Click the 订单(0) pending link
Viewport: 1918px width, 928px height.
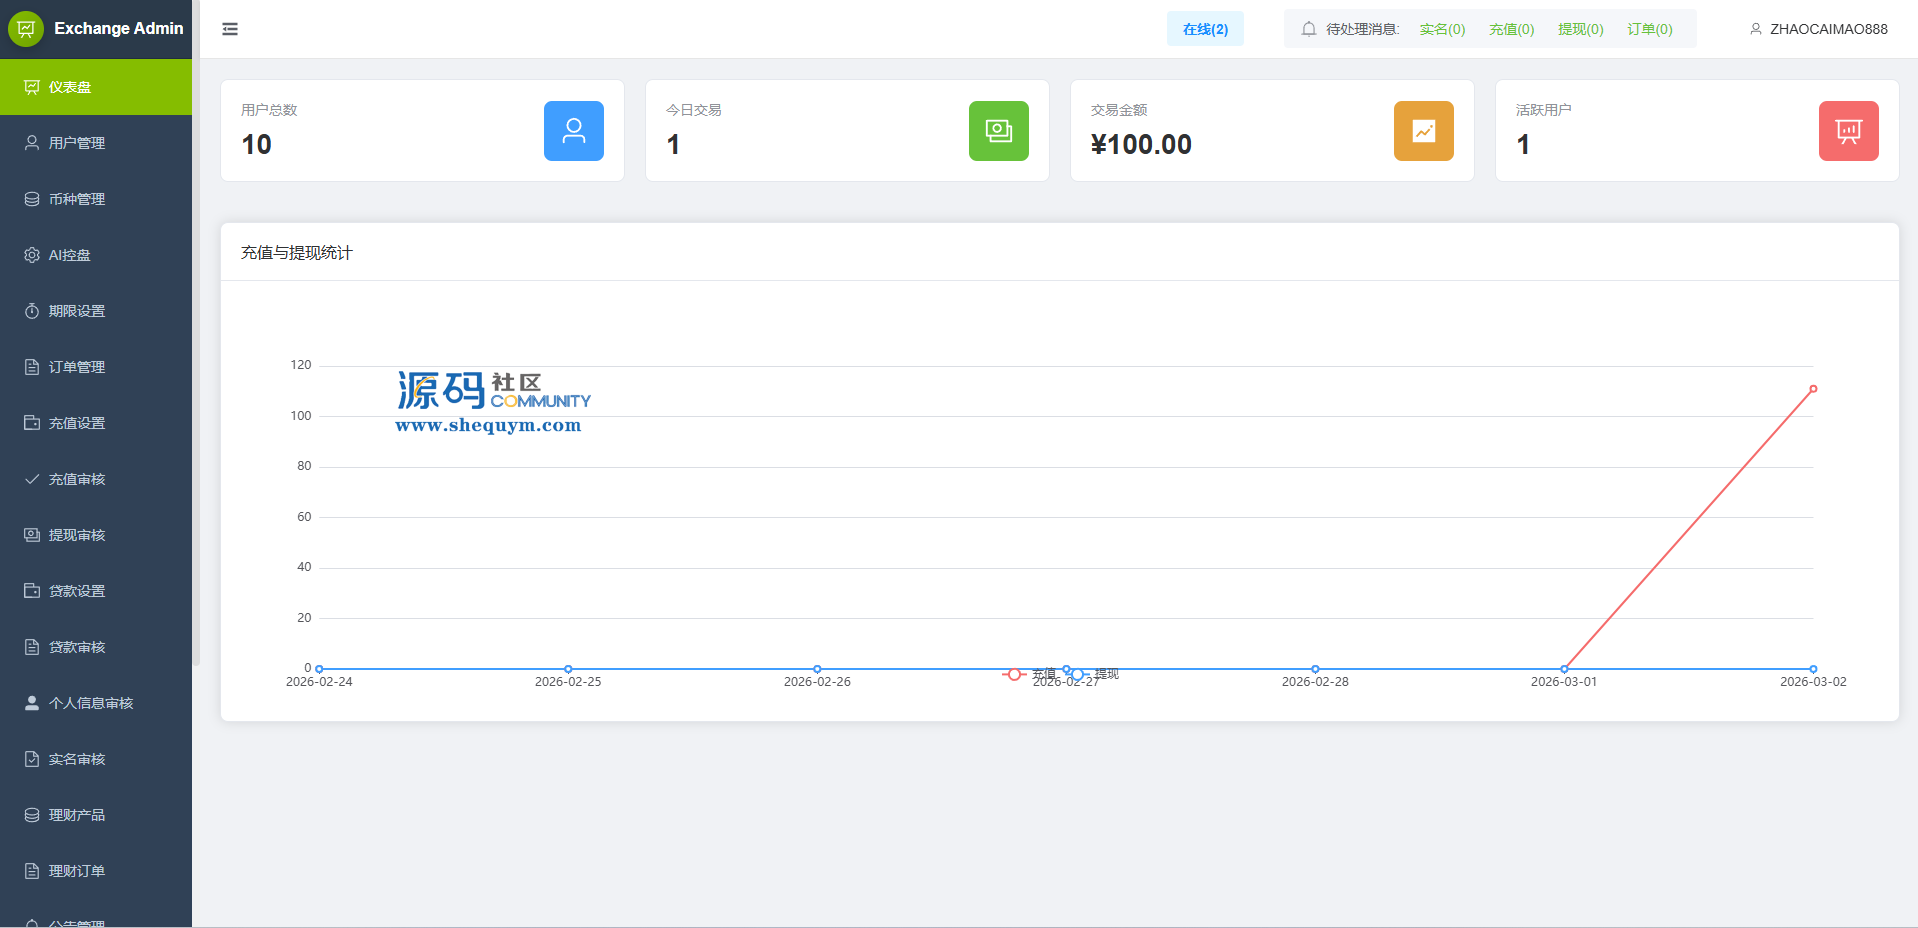pos(1649,29)
